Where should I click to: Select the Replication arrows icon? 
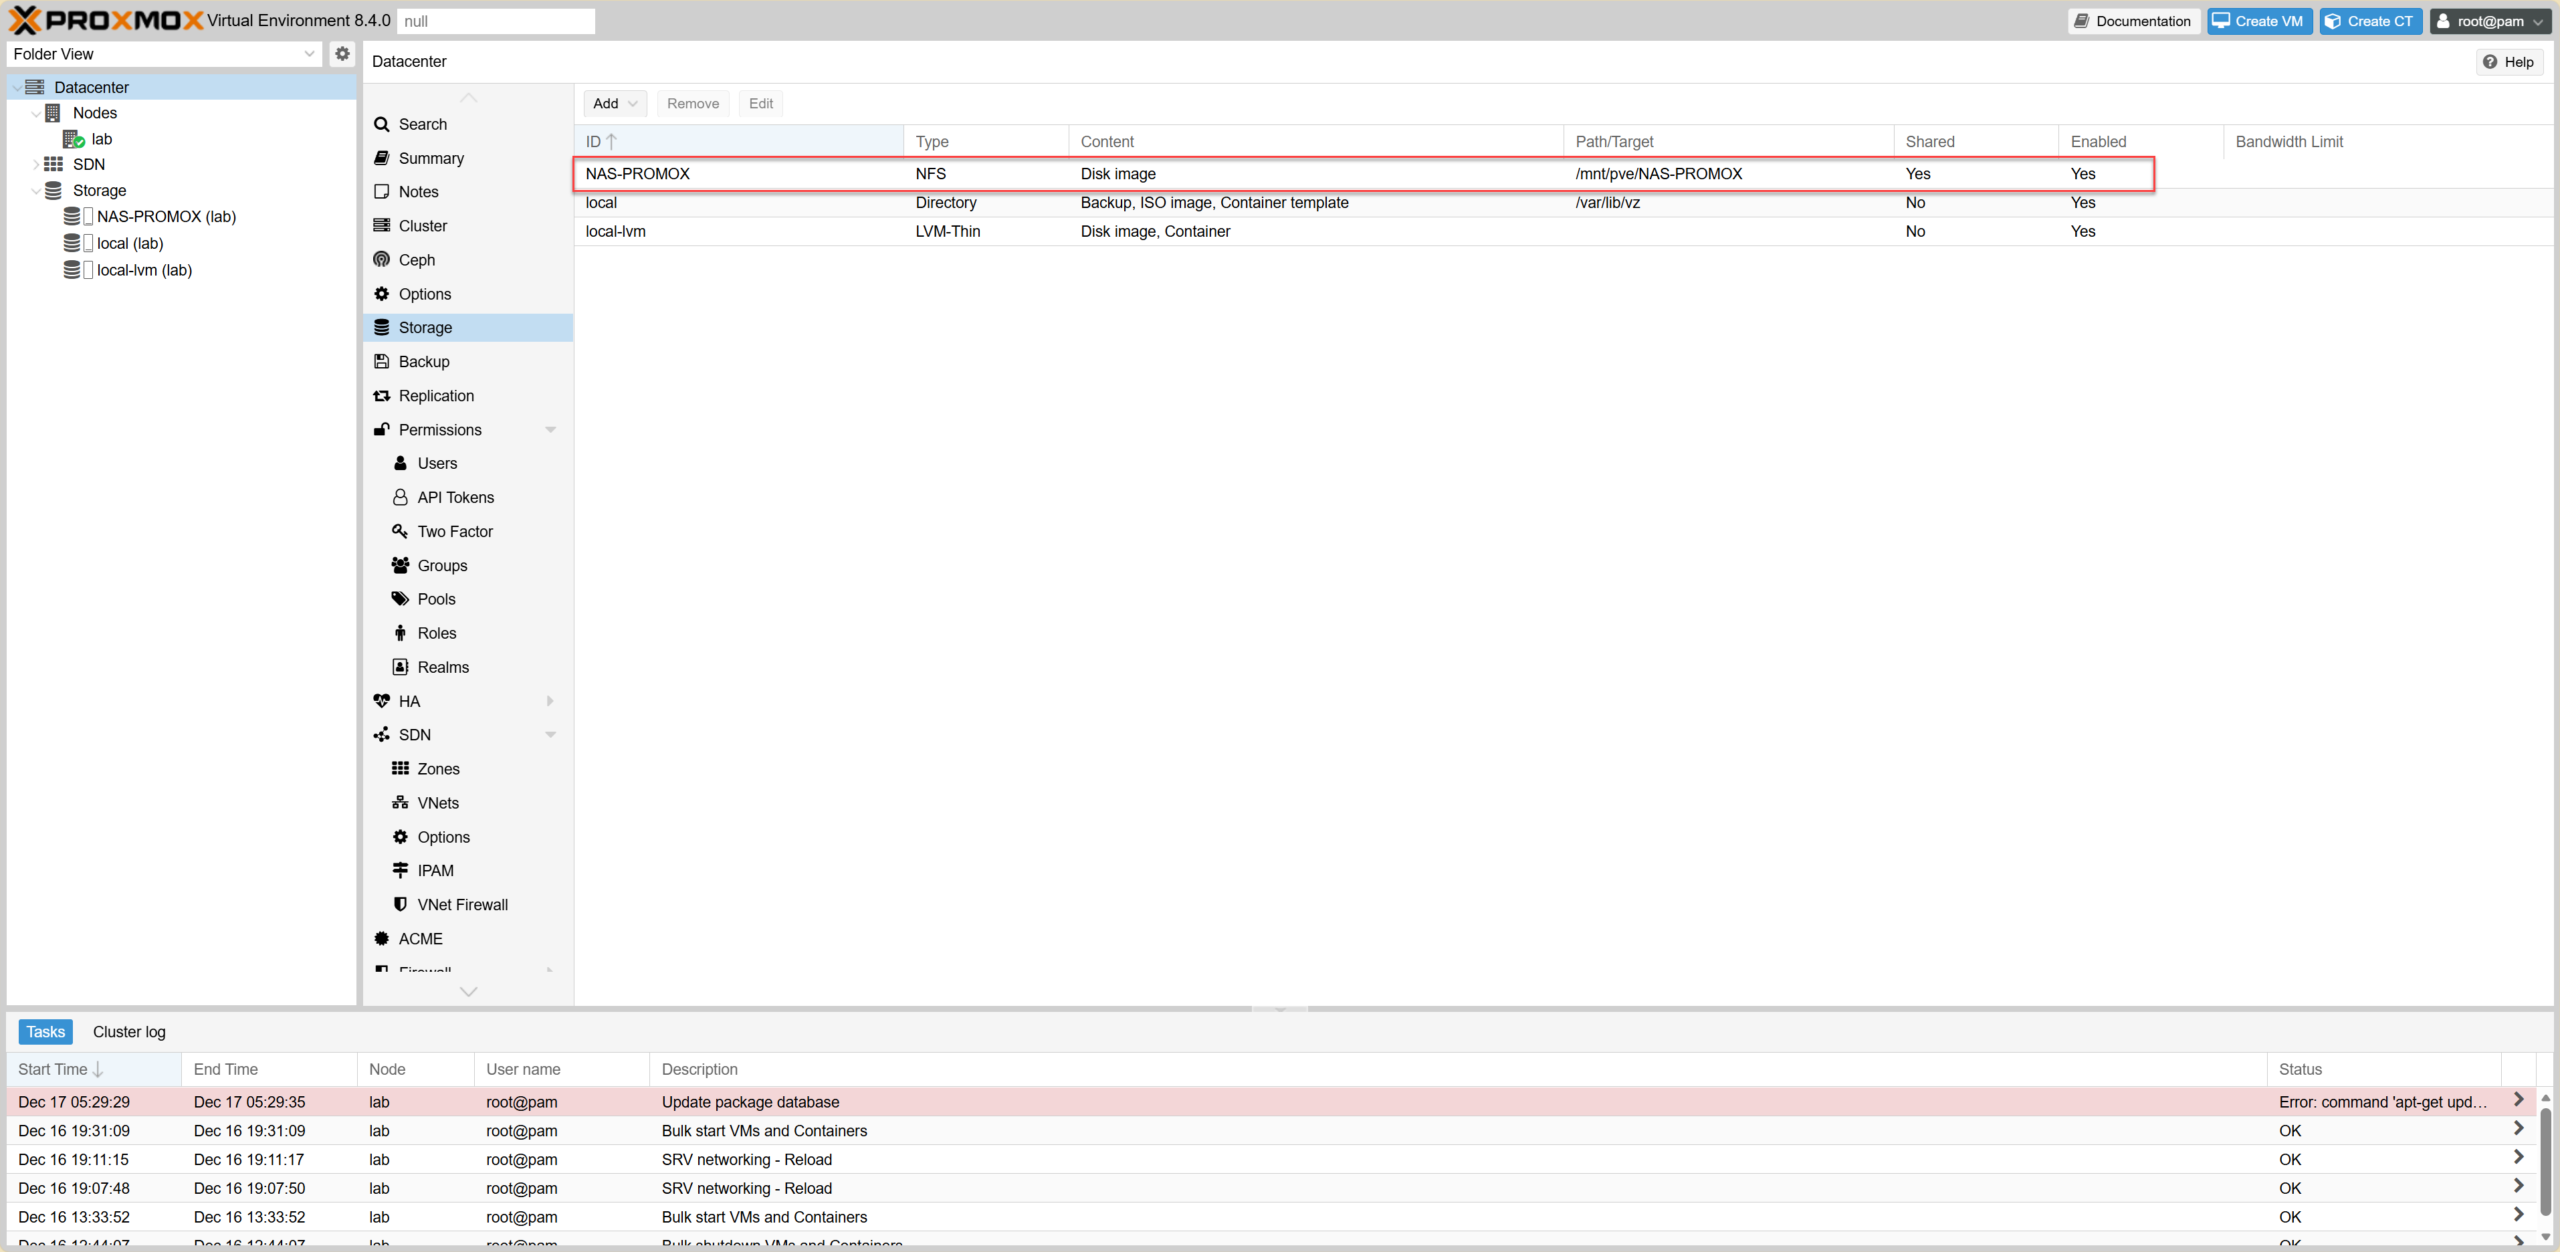click(381, 396)
